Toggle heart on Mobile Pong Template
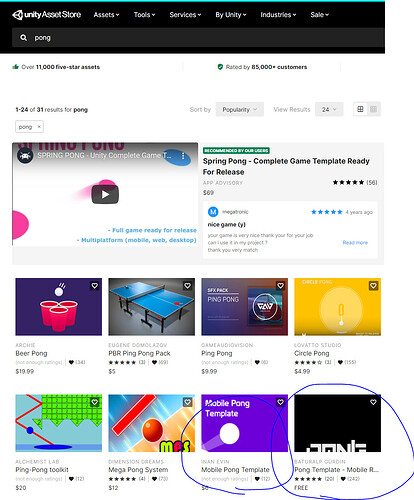This screenshot has width=414, height=500. coord(280,402)
